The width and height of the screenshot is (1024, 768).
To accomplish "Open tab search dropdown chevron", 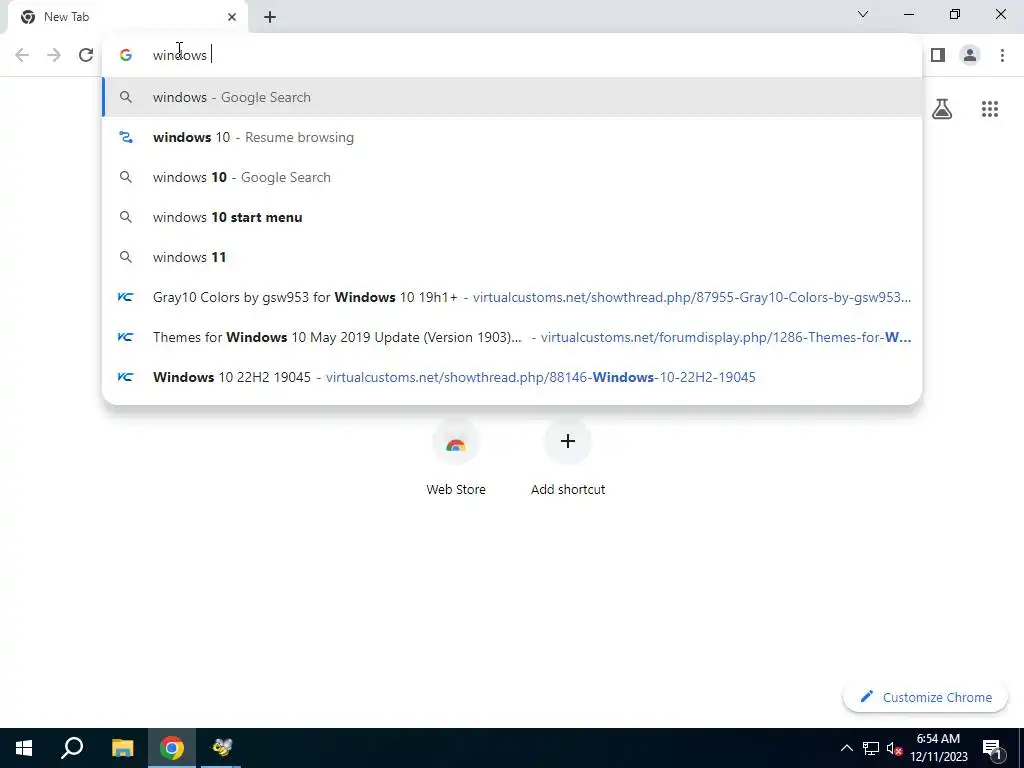I will tap(863, 14).
